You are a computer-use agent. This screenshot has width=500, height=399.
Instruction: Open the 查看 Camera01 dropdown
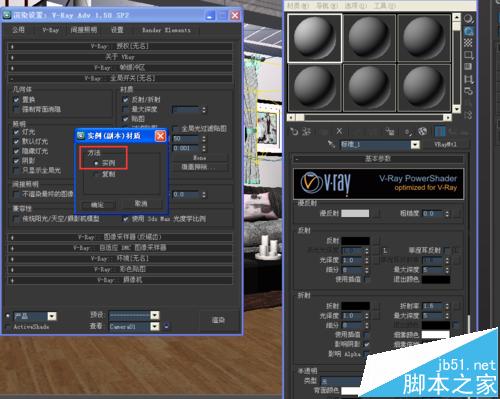[x=155, y=326]
